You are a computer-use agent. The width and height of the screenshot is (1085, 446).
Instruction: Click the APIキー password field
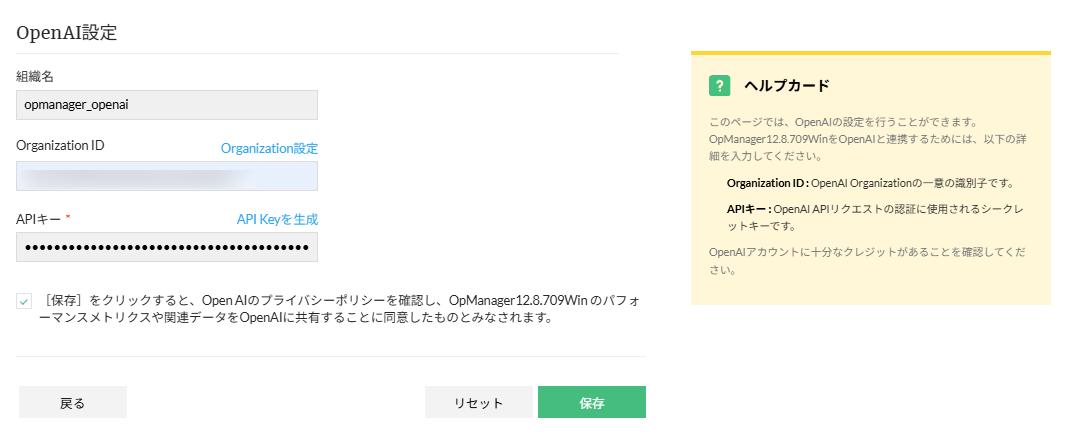(167, 247)
